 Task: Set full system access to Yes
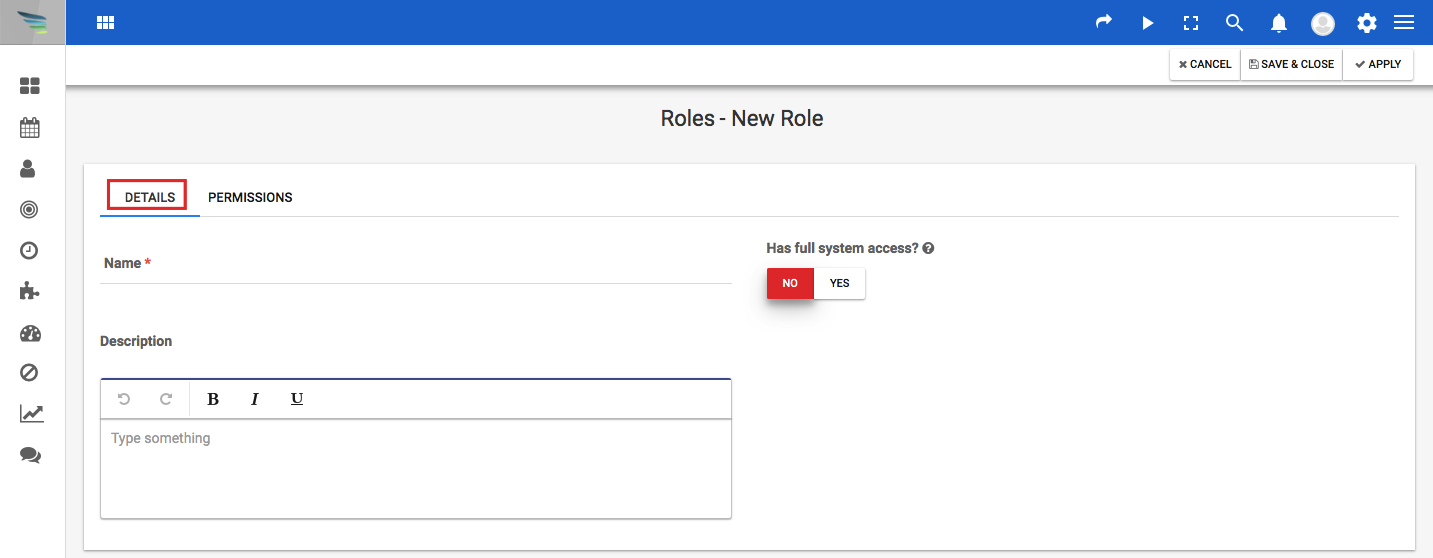click(x=840, y=283)
